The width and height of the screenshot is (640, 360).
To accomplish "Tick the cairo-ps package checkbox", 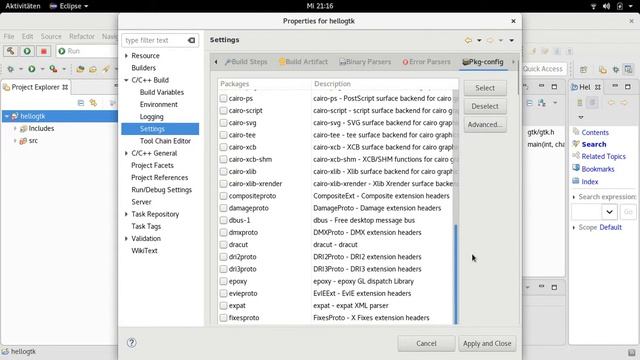I will pyautogui.click(x=223, y=98).
